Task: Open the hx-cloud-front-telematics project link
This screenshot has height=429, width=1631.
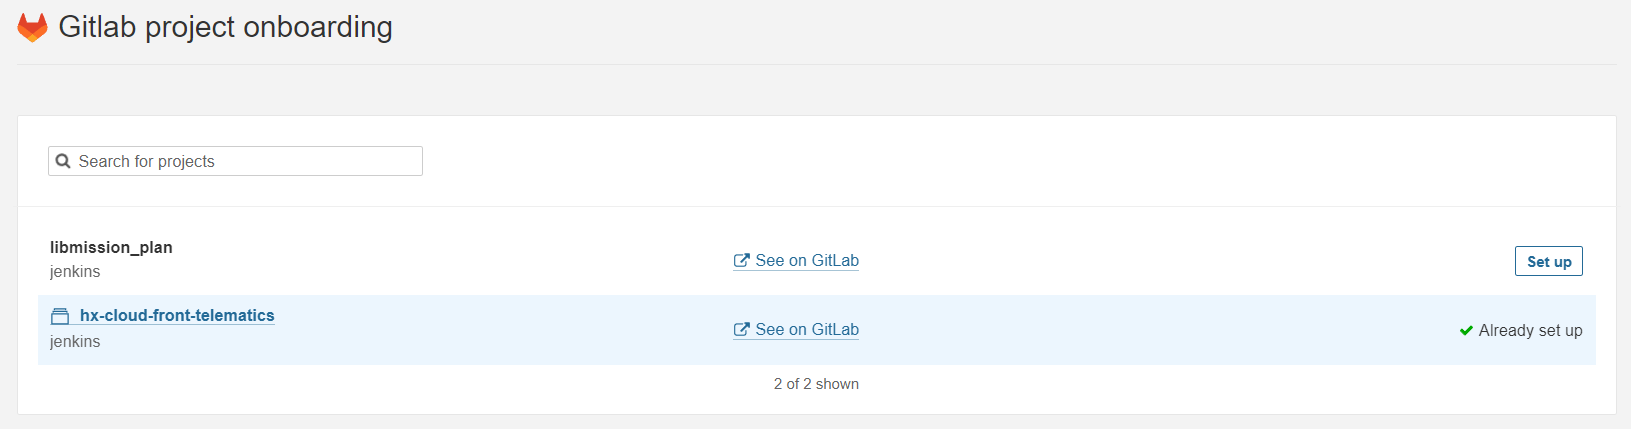Action: (177, 315)
